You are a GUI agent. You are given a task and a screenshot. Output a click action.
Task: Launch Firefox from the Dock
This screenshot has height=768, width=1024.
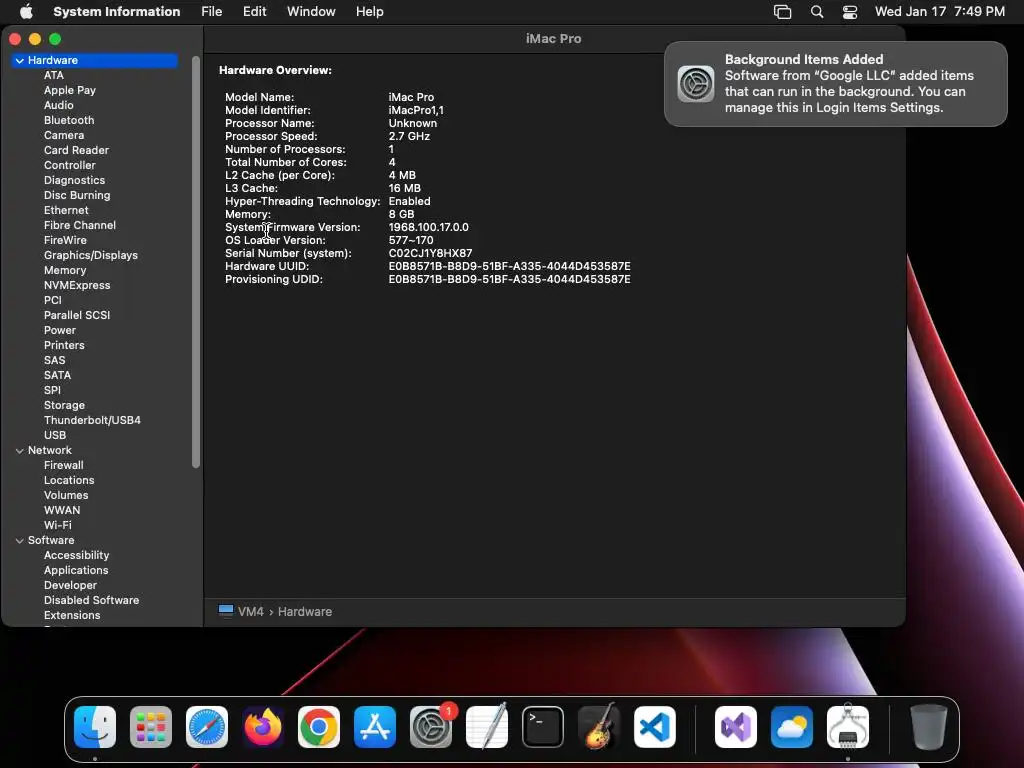pos(263,727)
